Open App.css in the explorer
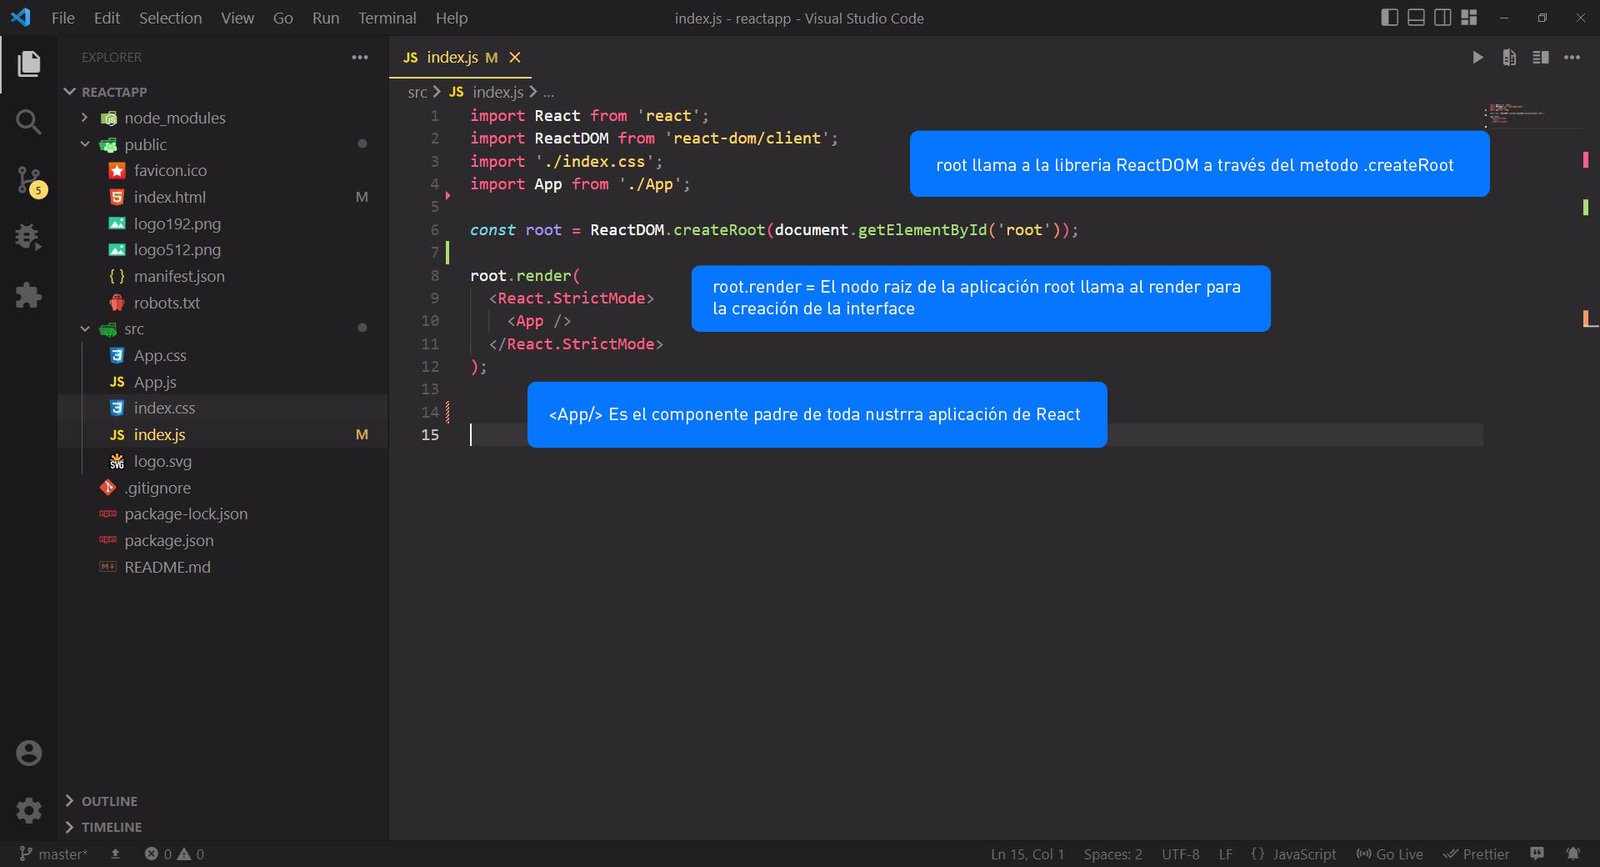The height and width of the screenshot is (867, 1600). (223, 356)
